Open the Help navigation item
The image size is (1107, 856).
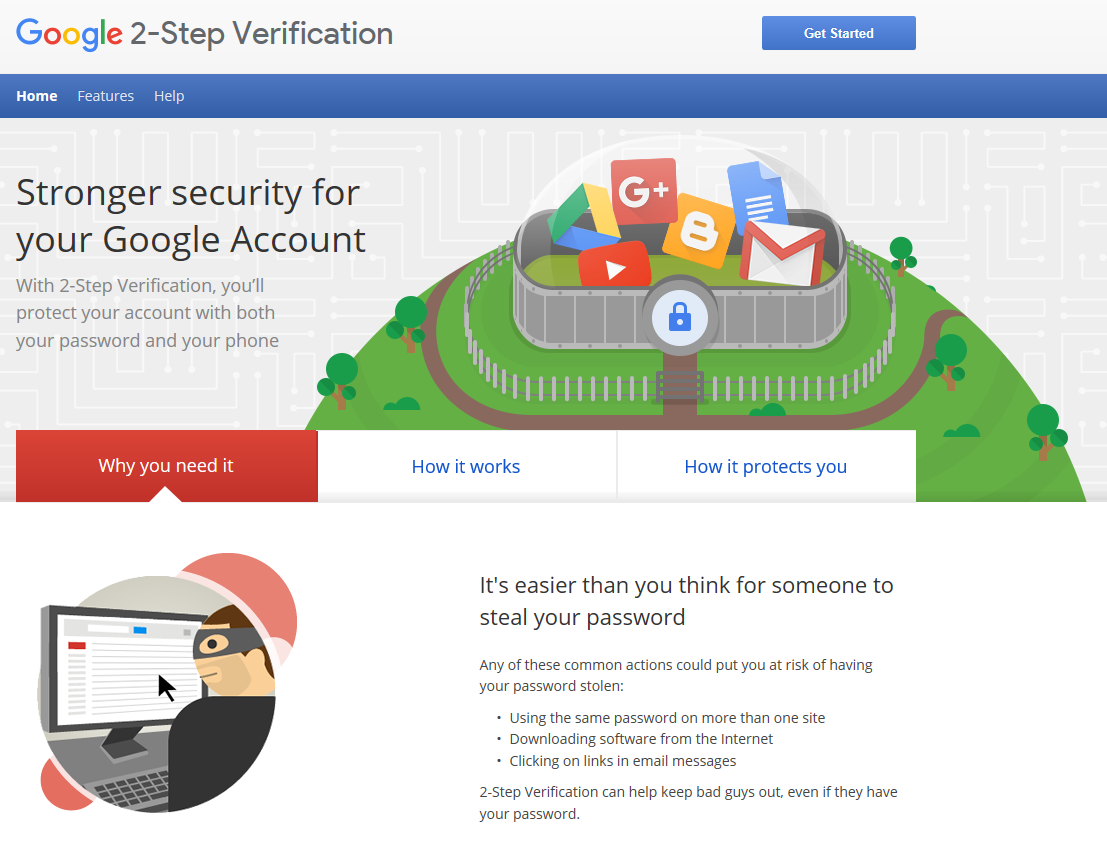(x=169, y=95)
